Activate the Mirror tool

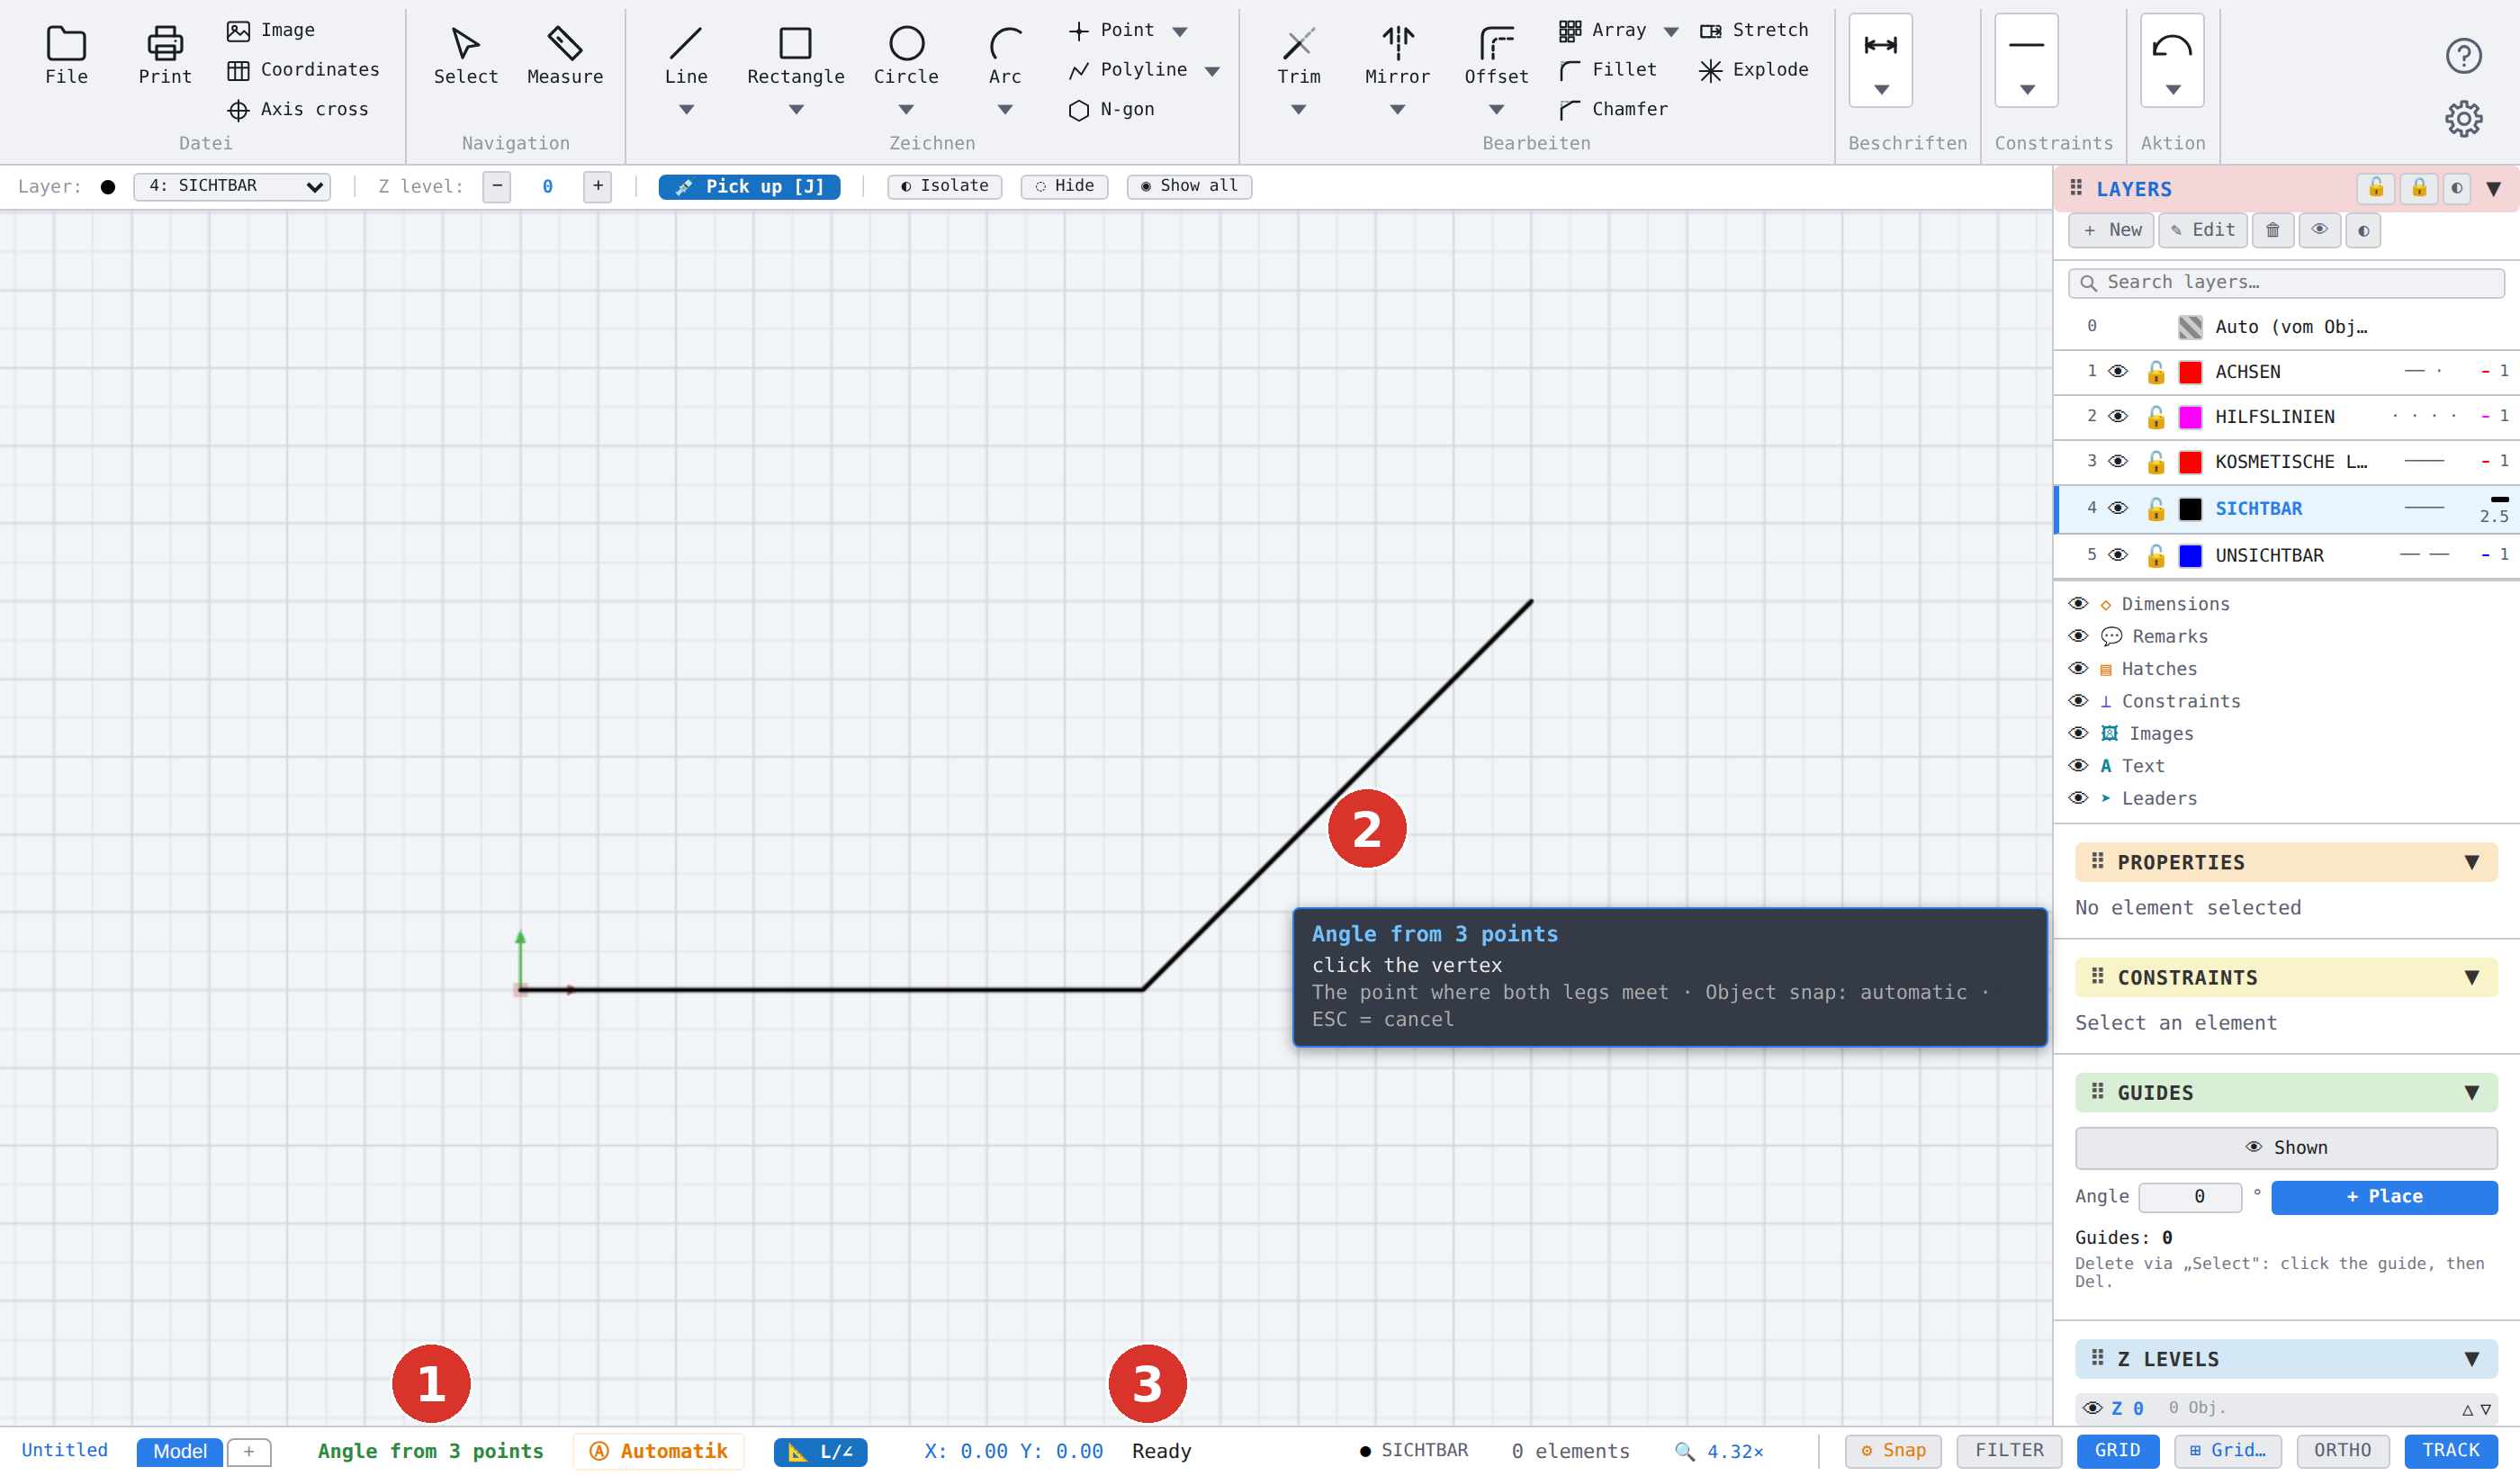(1397, 55)
